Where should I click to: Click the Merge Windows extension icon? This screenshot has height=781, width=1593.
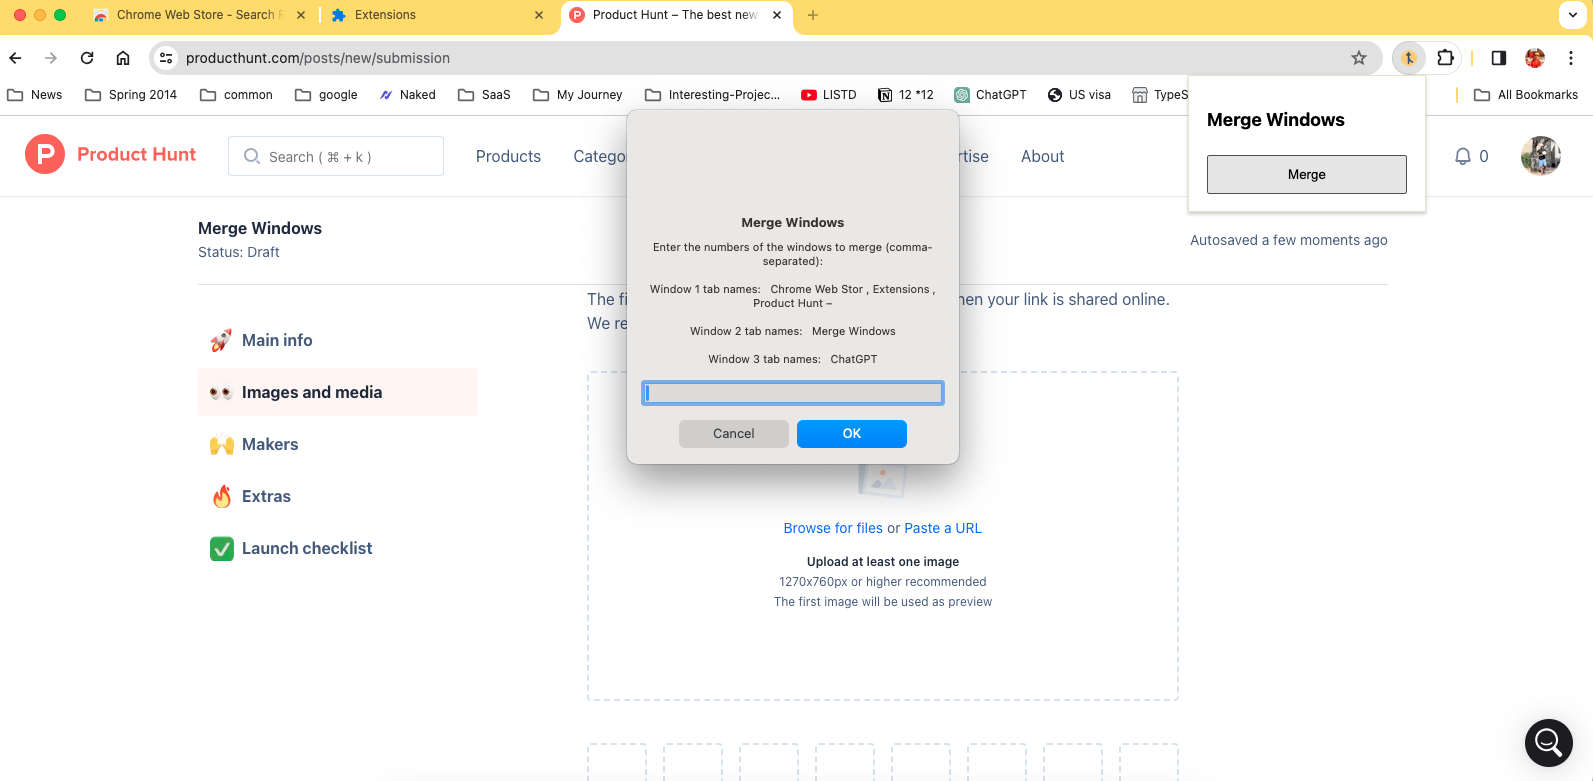point(1409,58)
